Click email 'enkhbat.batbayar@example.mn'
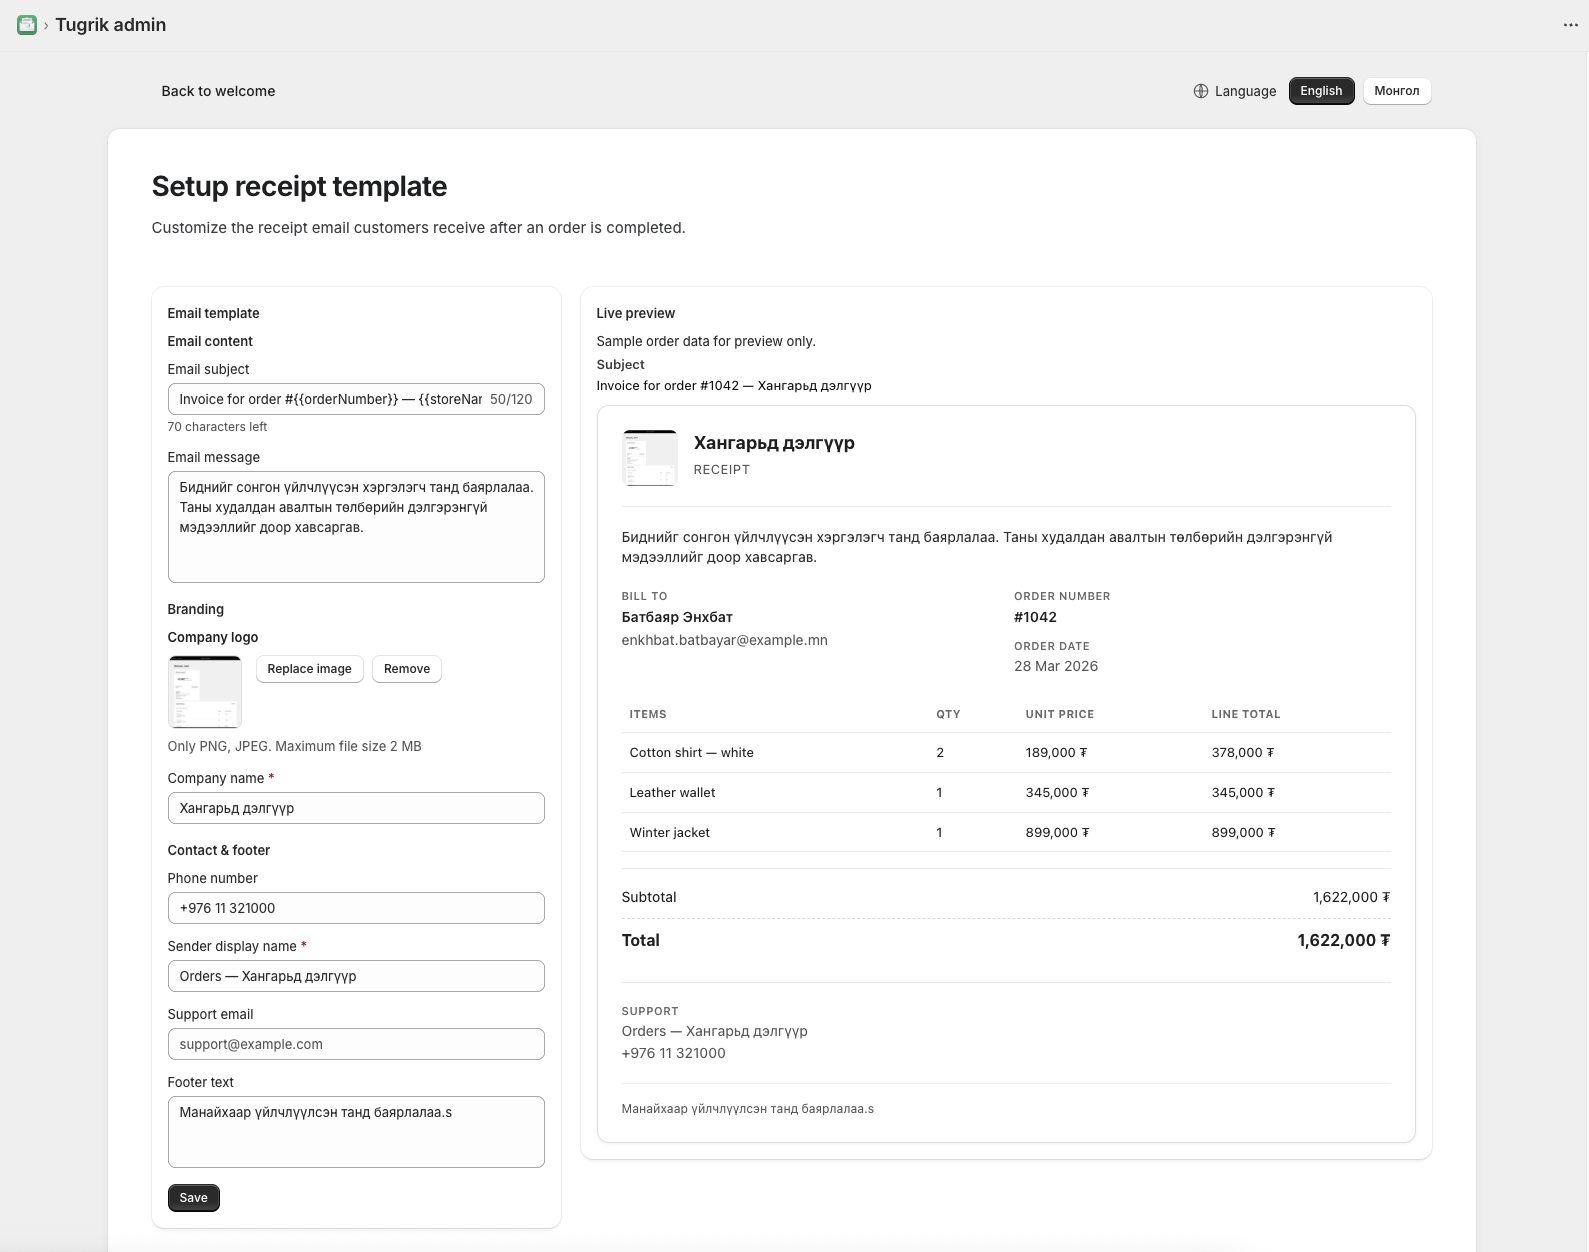 [x=724, y=640]
